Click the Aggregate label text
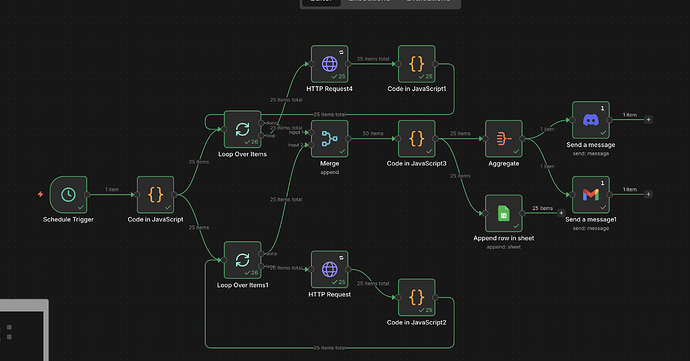This screenshot has width=690, height=361. [504, 163]
